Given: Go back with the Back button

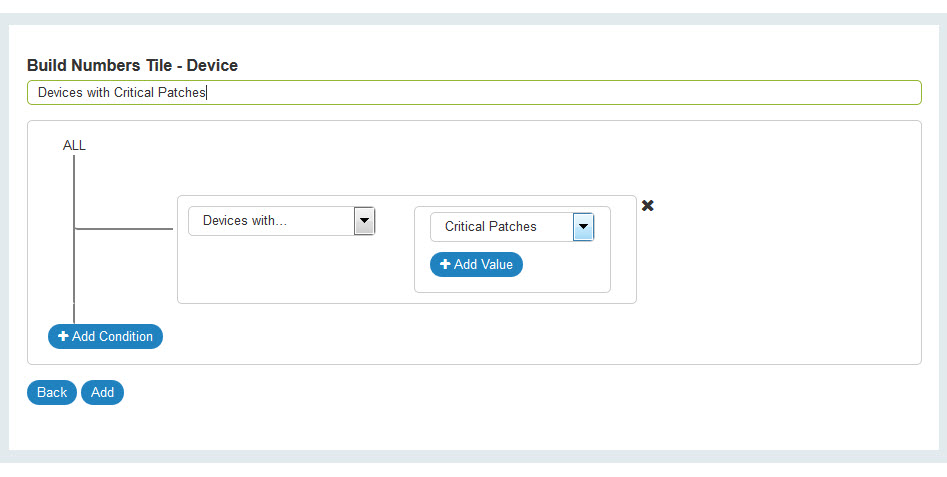Looking at the screenshot, I should click(x=52, y=392).
